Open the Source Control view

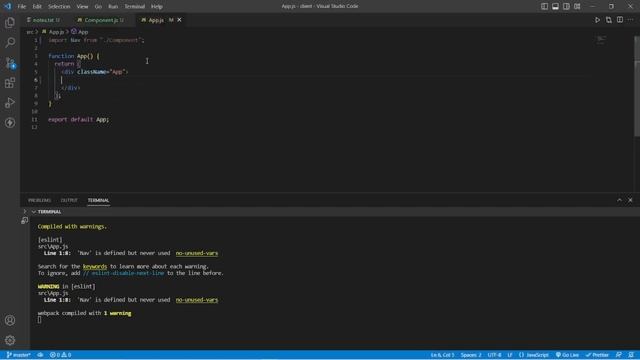[10, 62]
